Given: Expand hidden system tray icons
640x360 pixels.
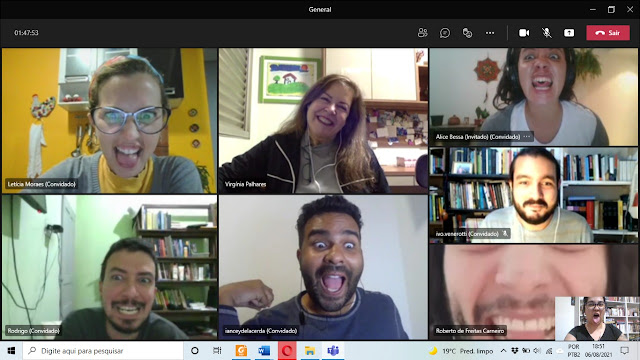Looking at the screenshot, I should [503, 351].
